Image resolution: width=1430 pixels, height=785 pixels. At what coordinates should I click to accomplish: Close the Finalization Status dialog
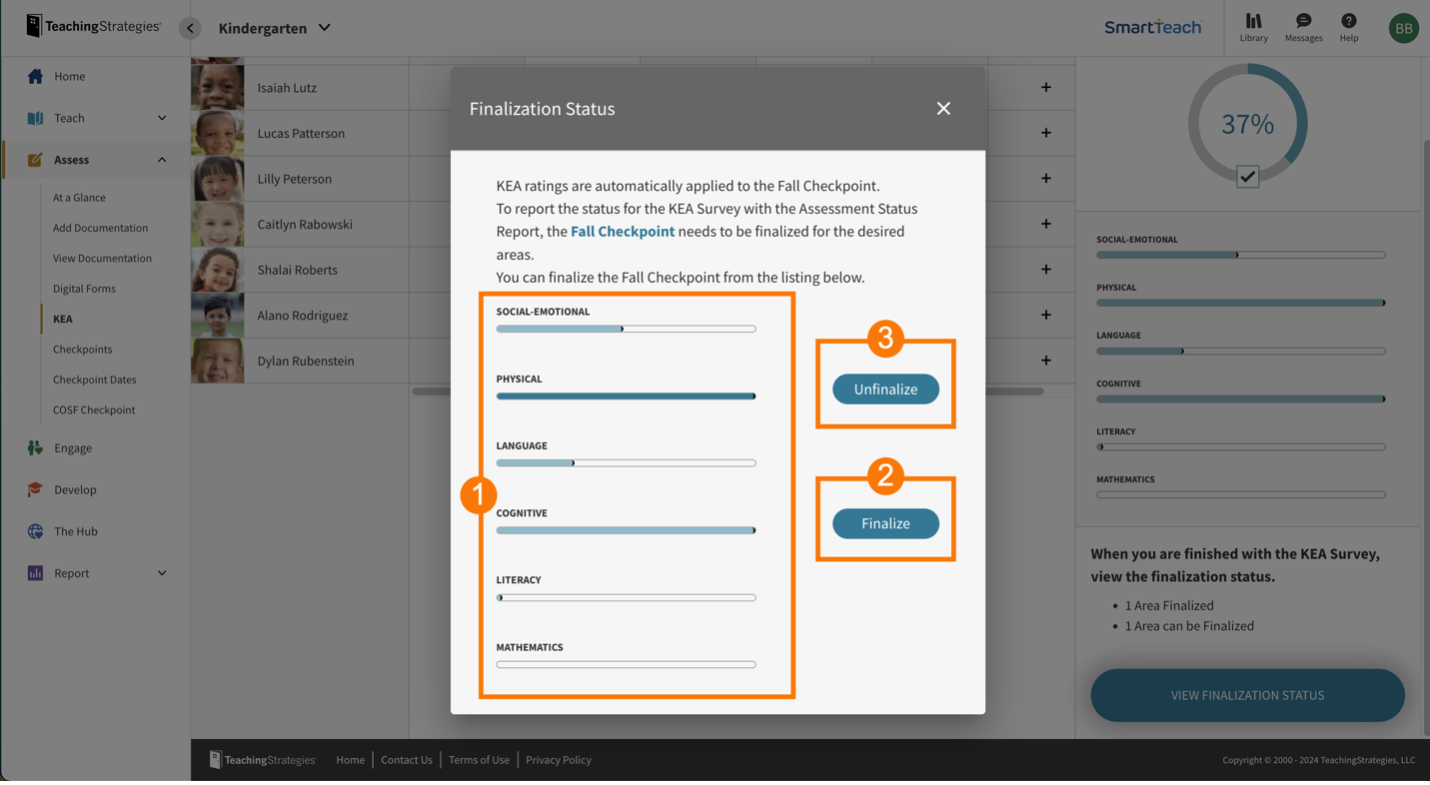click(943, 108)
